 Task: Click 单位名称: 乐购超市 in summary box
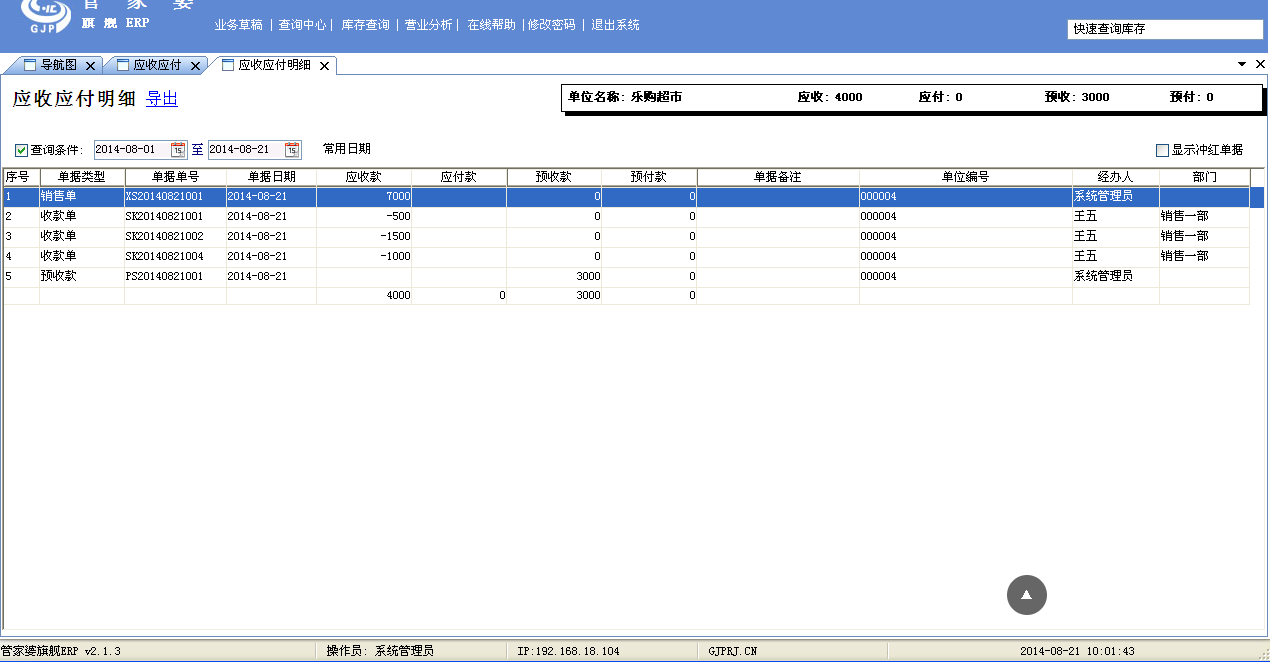[x=625, y=98]
